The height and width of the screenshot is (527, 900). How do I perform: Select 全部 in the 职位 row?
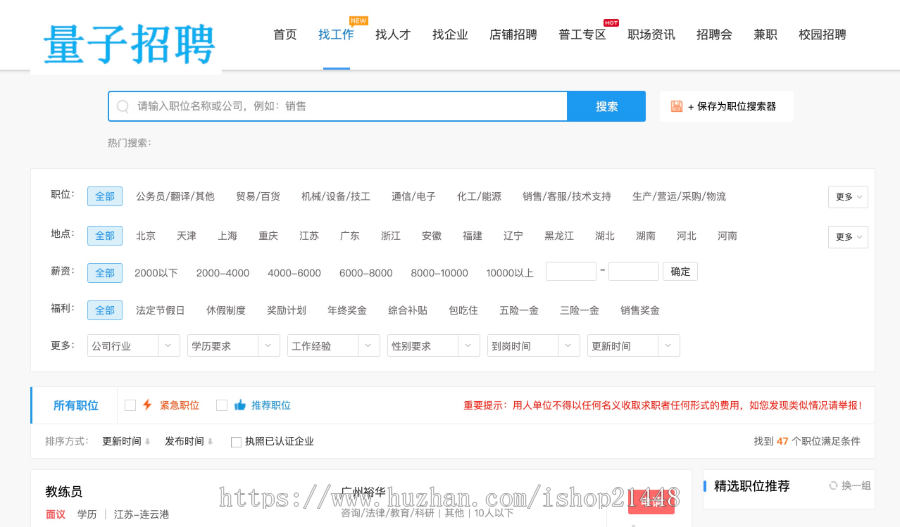(104, 196)
